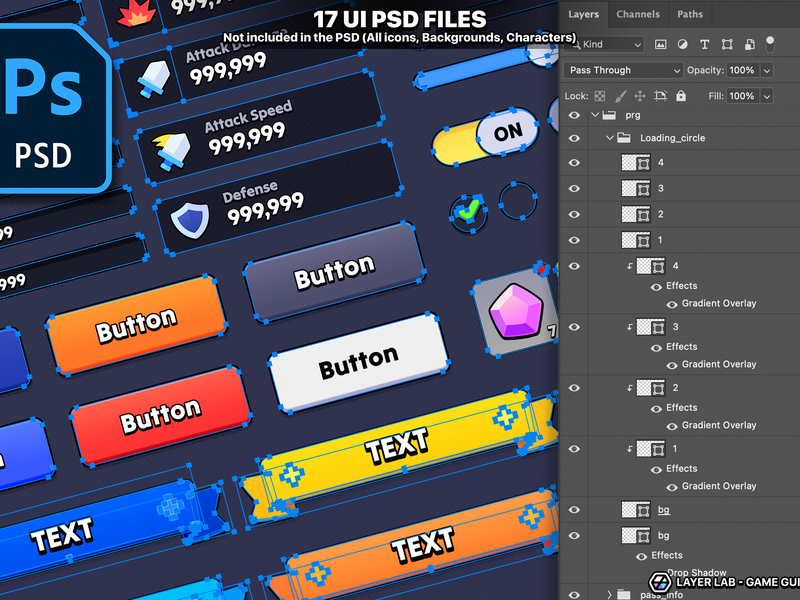Image resolution: width=800 pixels, height=600 pixels.
Task: Filter layers by adjustment layer type
Action: (x=682, y=44)
